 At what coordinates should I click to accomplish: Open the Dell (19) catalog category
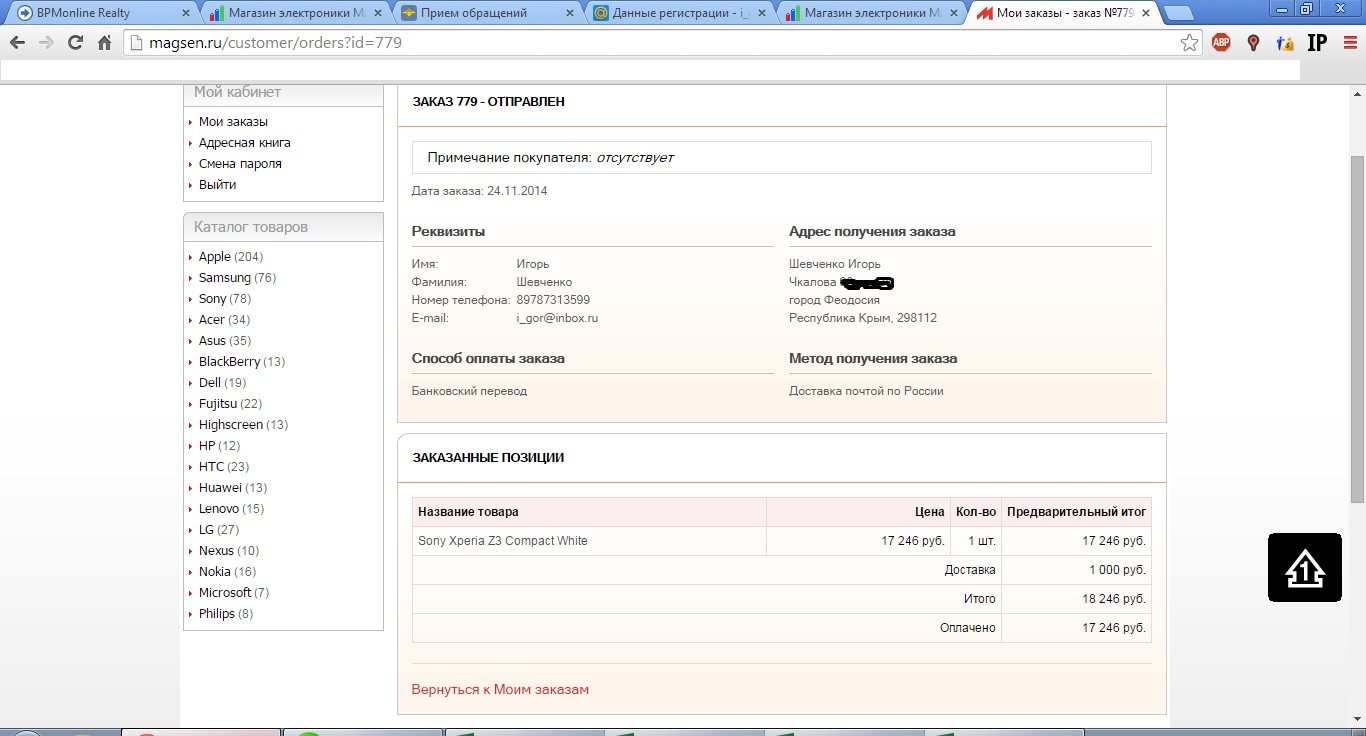[222, 383]
